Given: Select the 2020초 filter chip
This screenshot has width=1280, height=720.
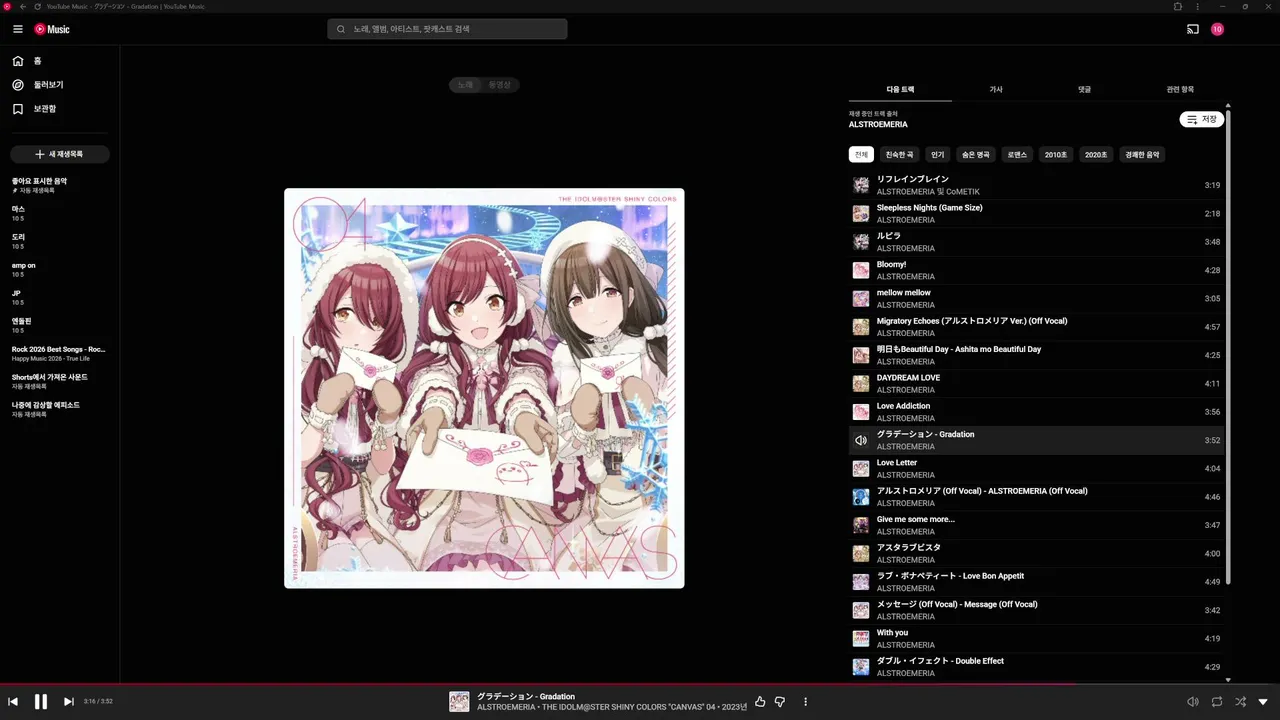Looking at the screenshot, I should click(x=1096, y=154).
